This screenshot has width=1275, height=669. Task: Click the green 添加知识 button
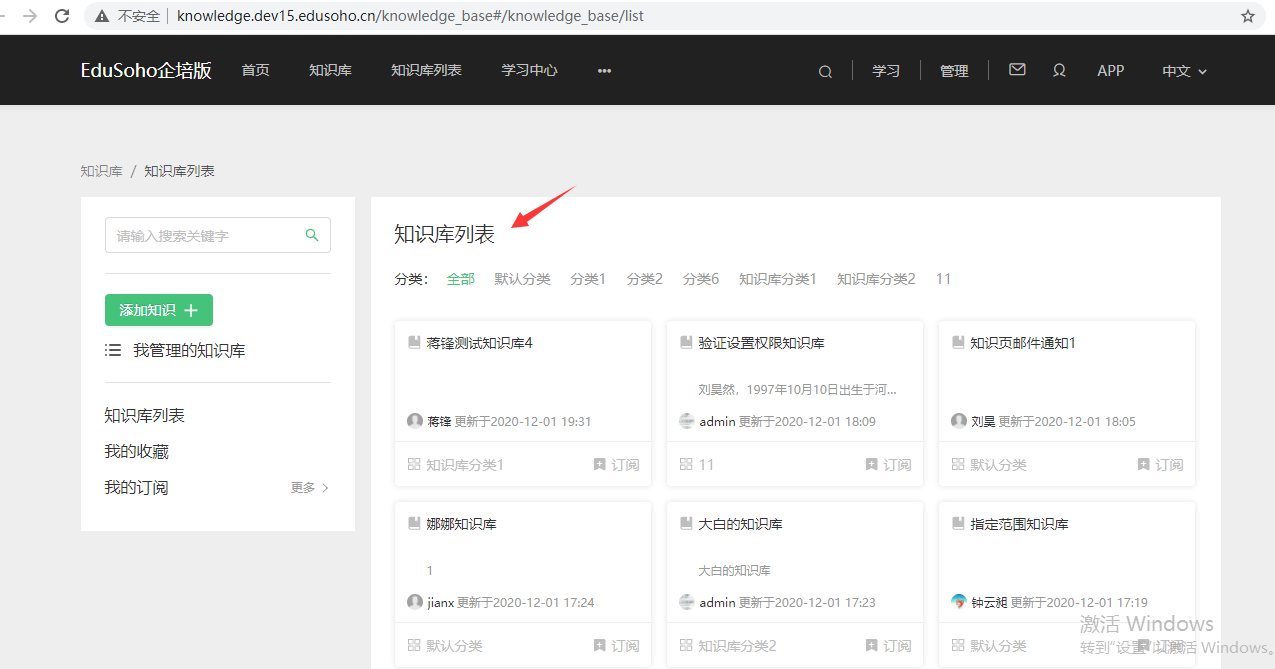pyautogui.click(x=158, y=310)
